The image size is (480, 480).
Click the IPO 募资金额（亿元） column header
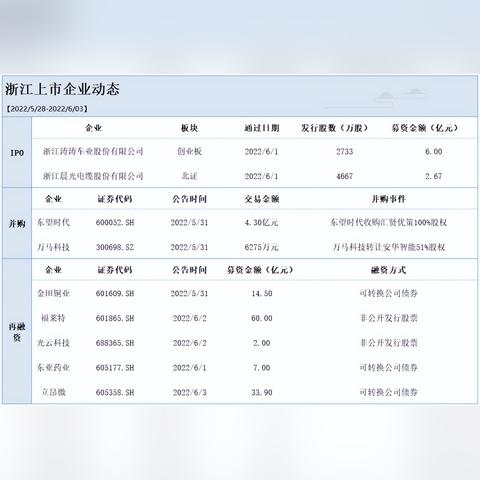(425, 128)
